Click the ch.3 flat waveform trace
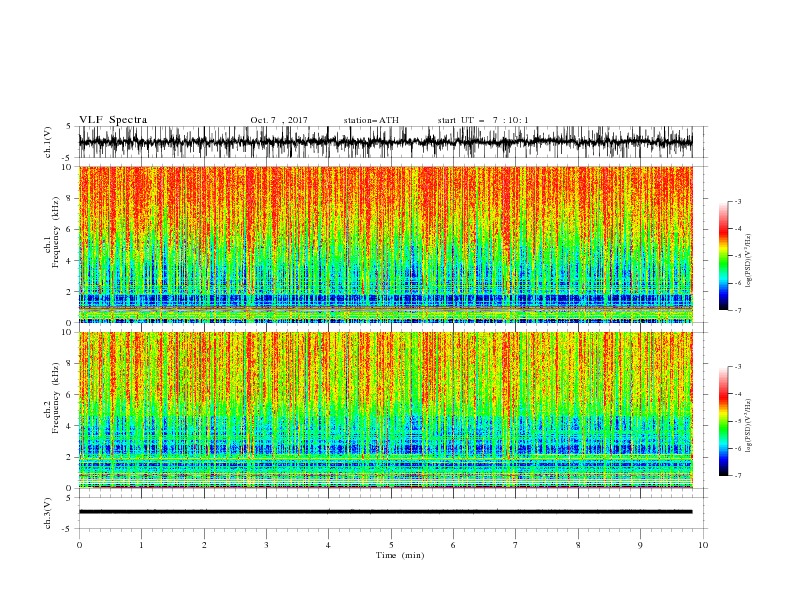The image size is (792, 612). (x=385, y=512)
